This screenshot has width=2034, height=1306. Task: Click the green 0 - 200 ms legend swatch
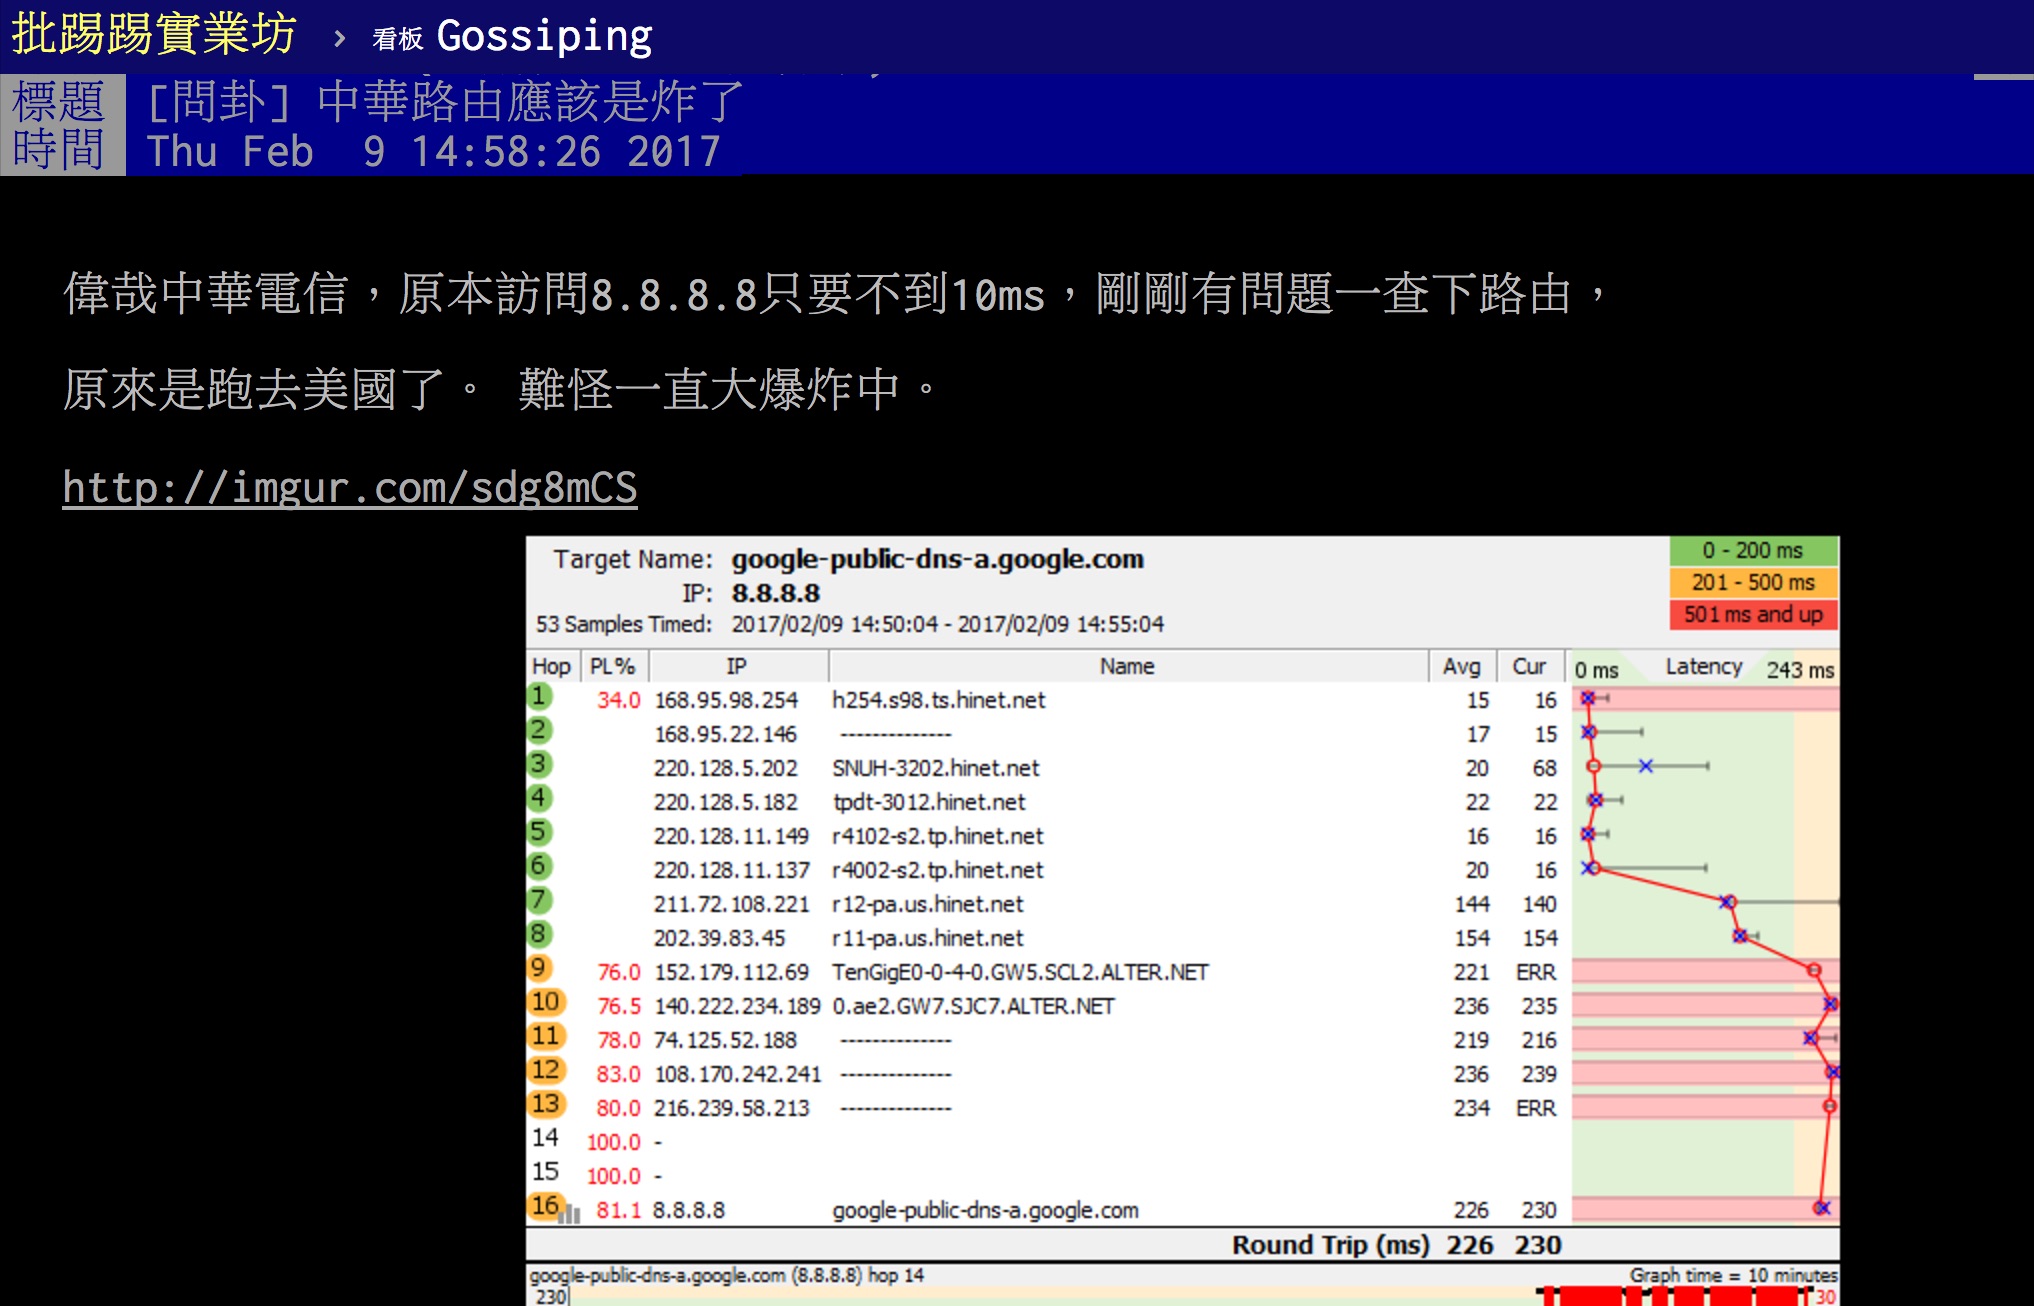1753,551
